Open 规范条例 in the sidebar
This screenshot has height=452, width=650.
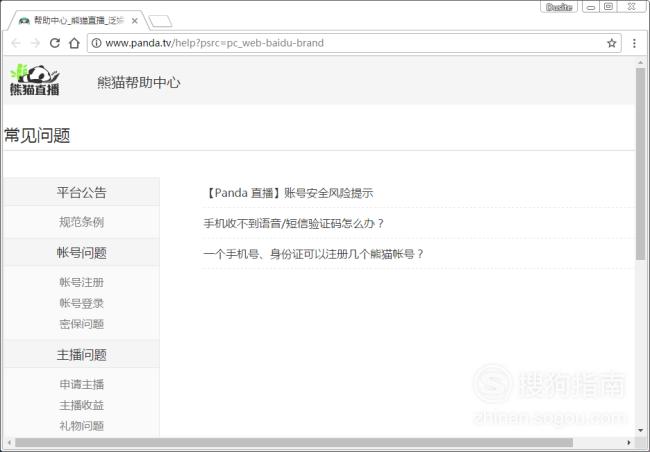(81, 222)
